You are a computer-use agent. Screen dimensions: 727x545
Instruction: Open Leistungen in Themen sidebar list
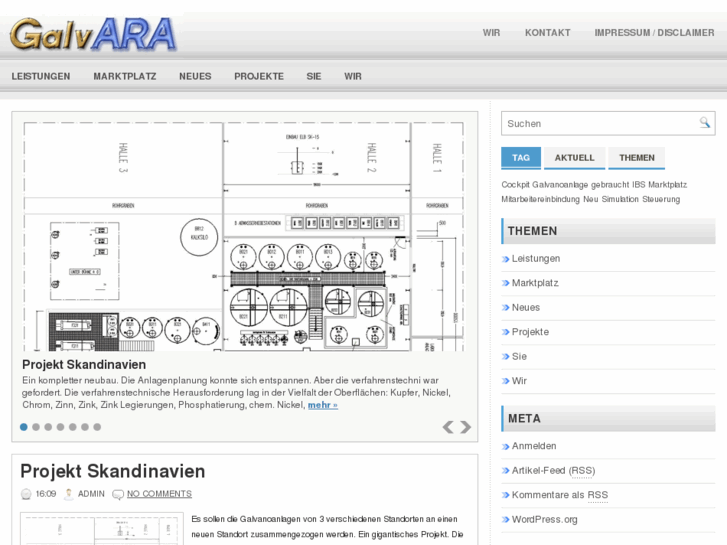tap(536, 259)
